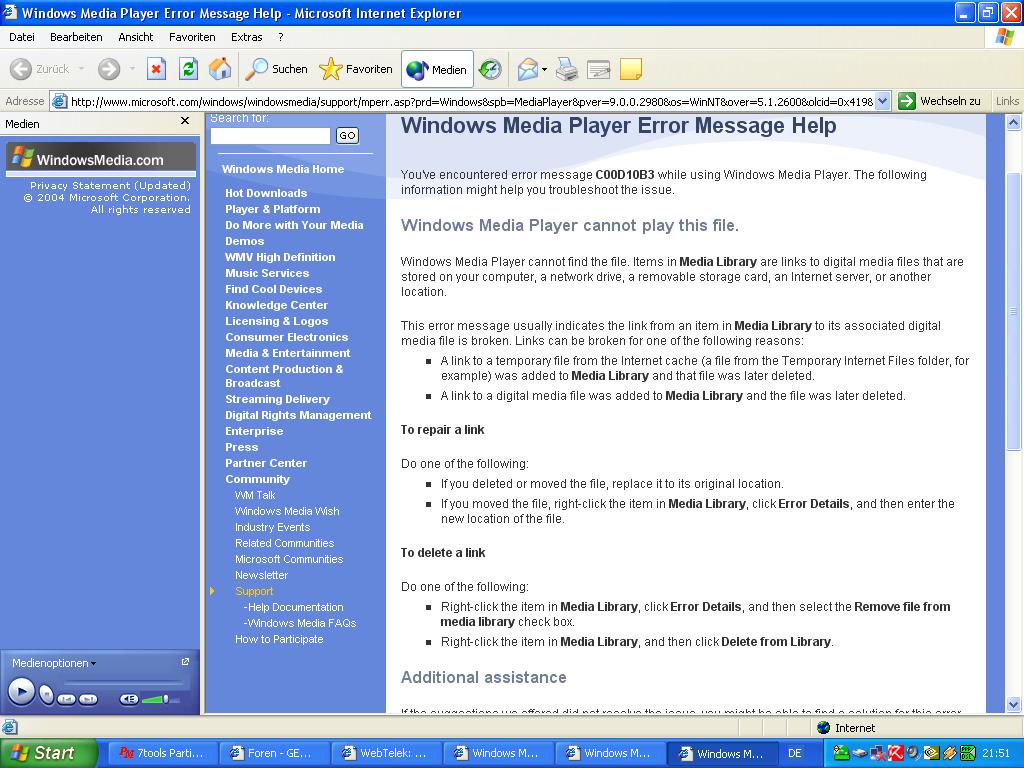Click the PPP DSL tray icon
1024x768 pixels.
(967, 753)
